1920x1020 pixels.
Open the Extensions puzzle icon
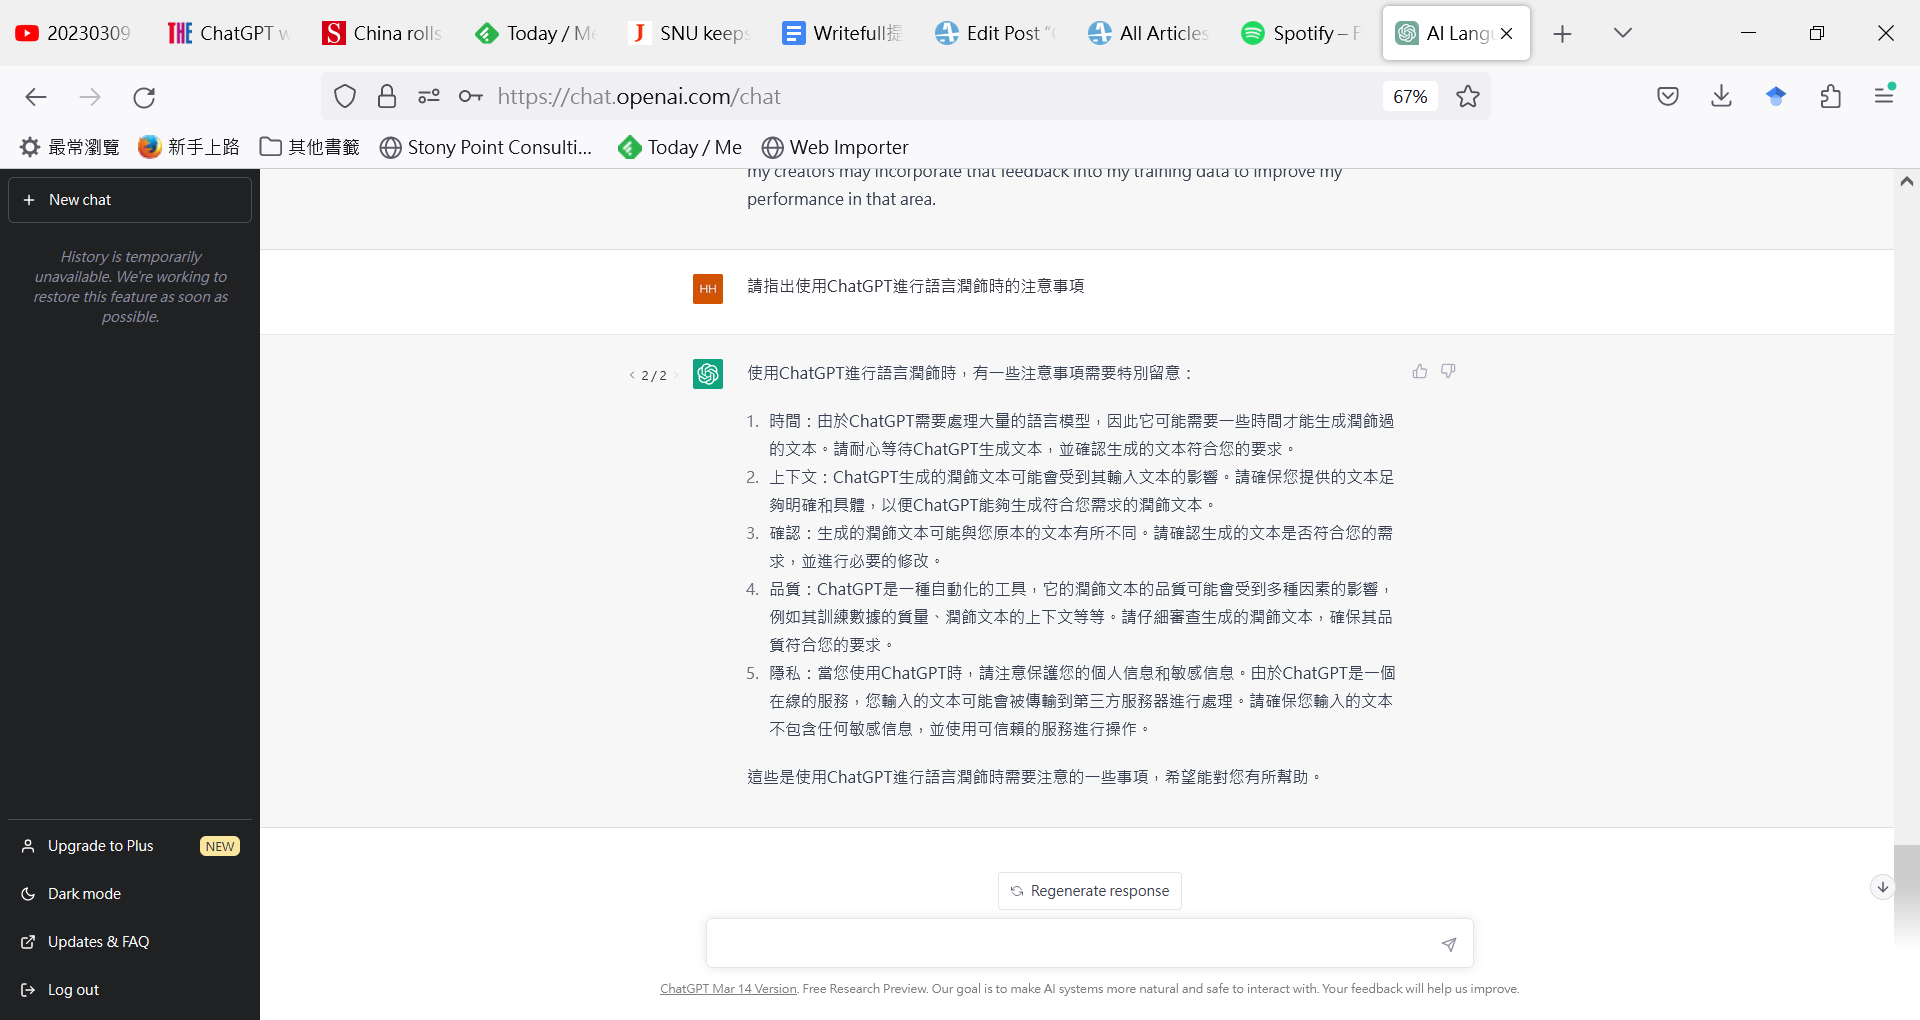click(1831, 97)
